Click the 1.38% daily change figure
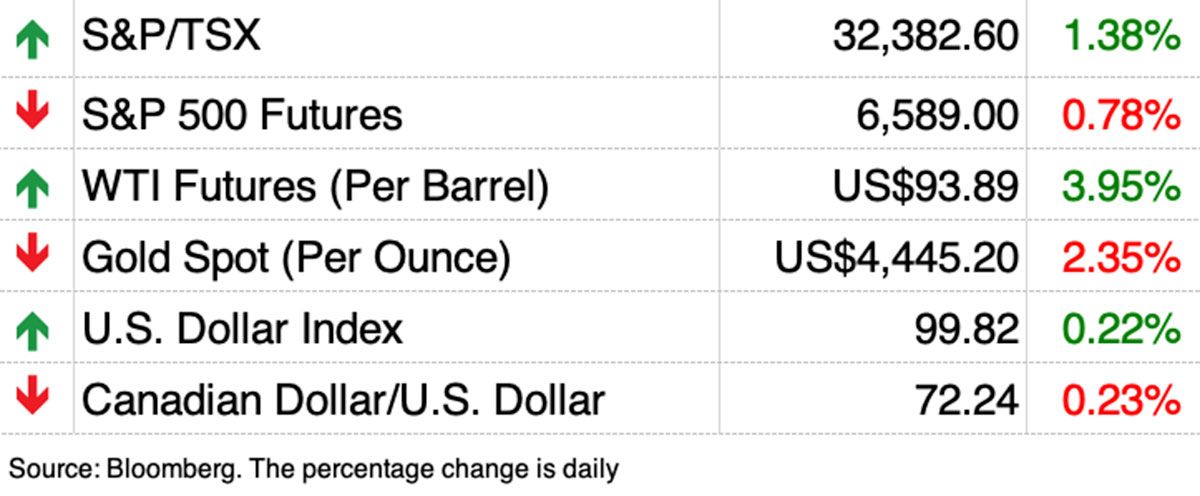Image resolution: width=1200 pixels, height=496 pixels. (x=1122, y=38)
